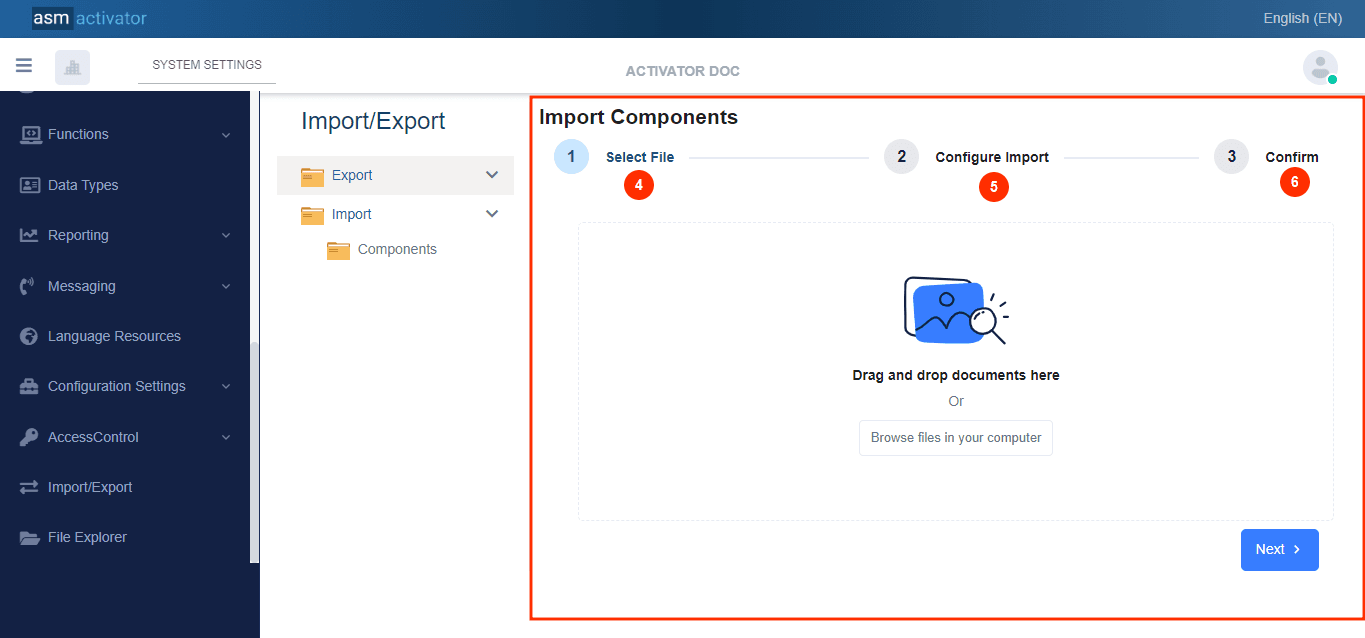Open Messaging in the sidebar
The height and width of the screenshot is (638, 1365).
82,286
